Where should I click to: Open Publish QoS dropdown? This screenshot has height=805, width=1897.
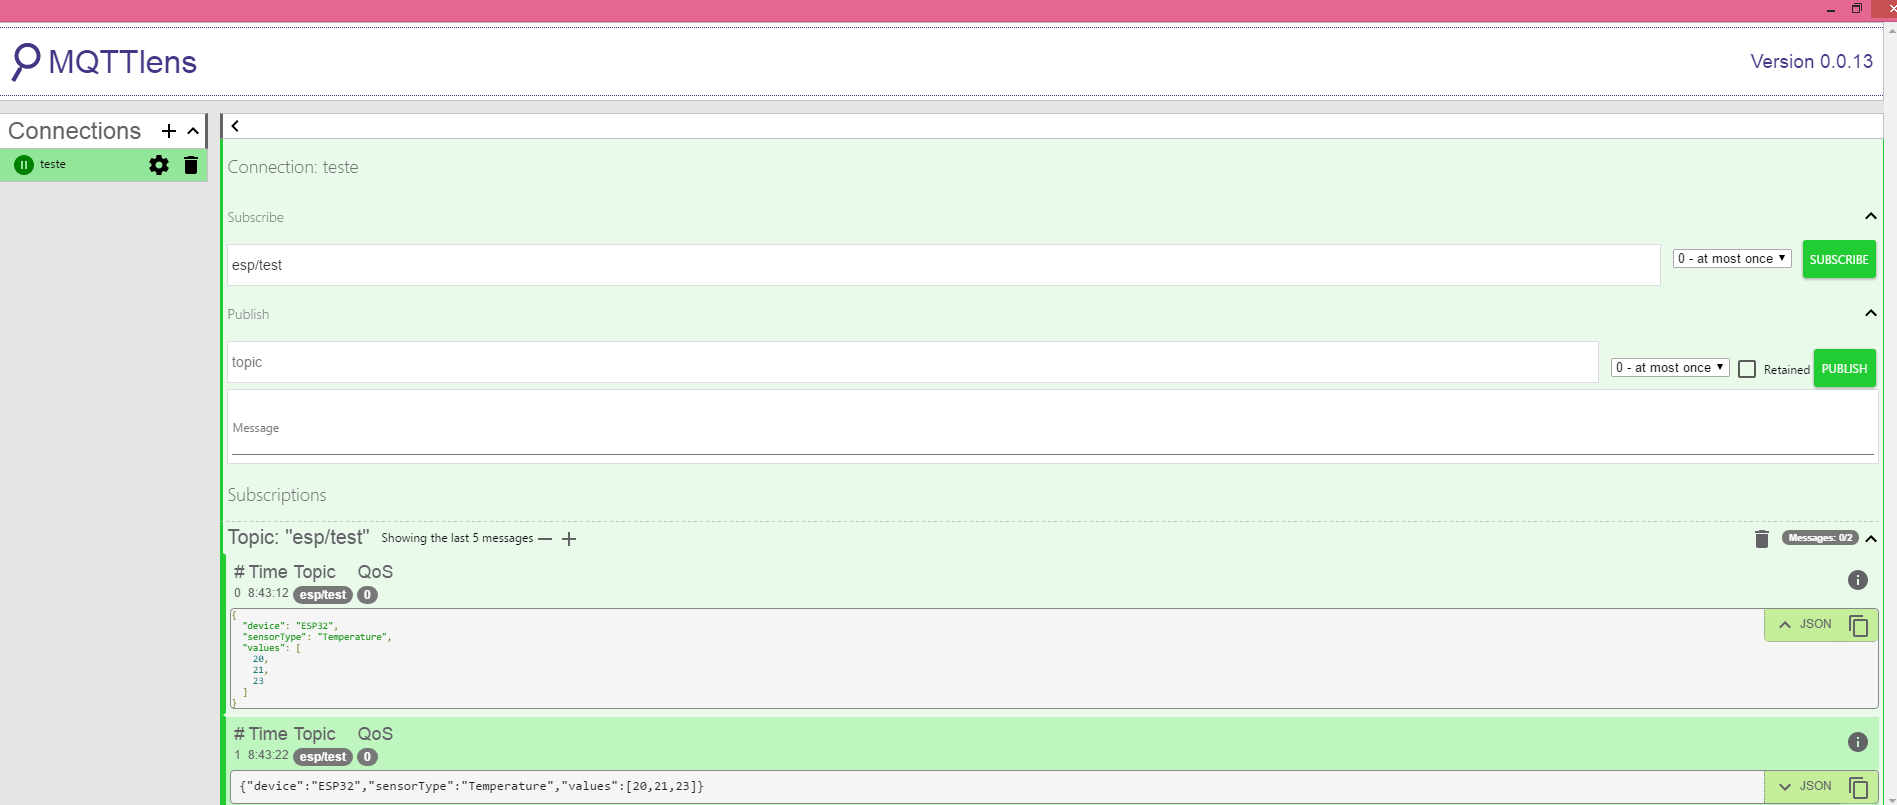click(1670, 367)
